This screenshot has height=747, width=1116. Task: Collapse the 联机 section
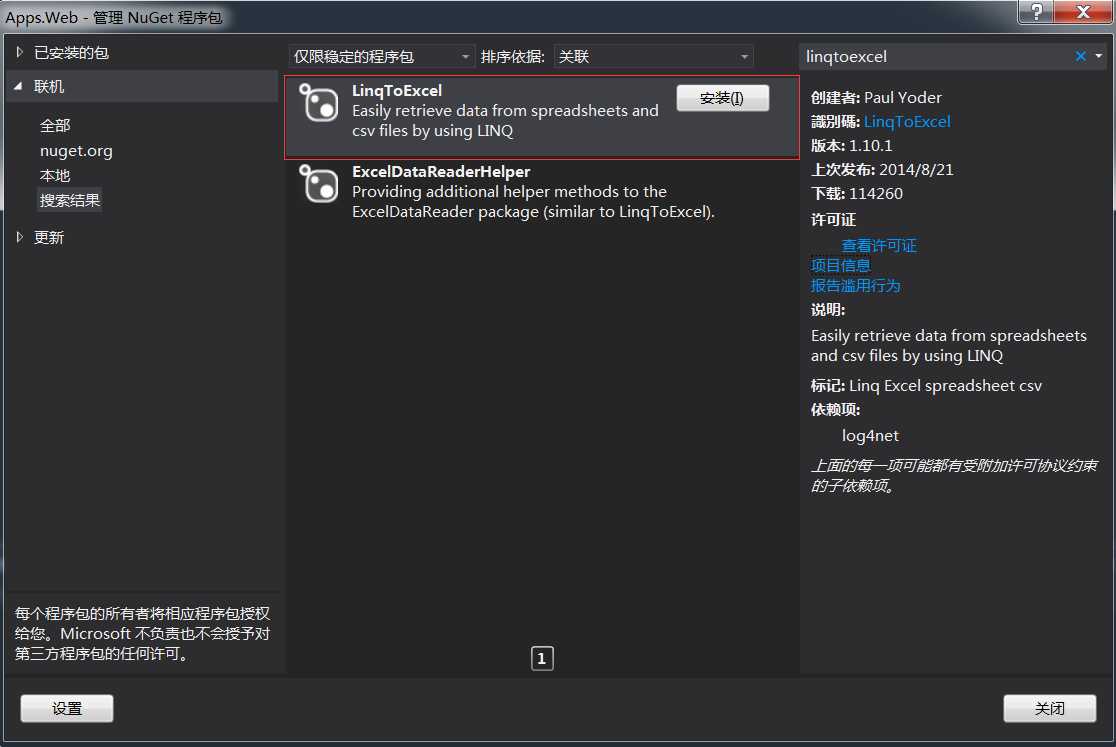click(19, 86)
